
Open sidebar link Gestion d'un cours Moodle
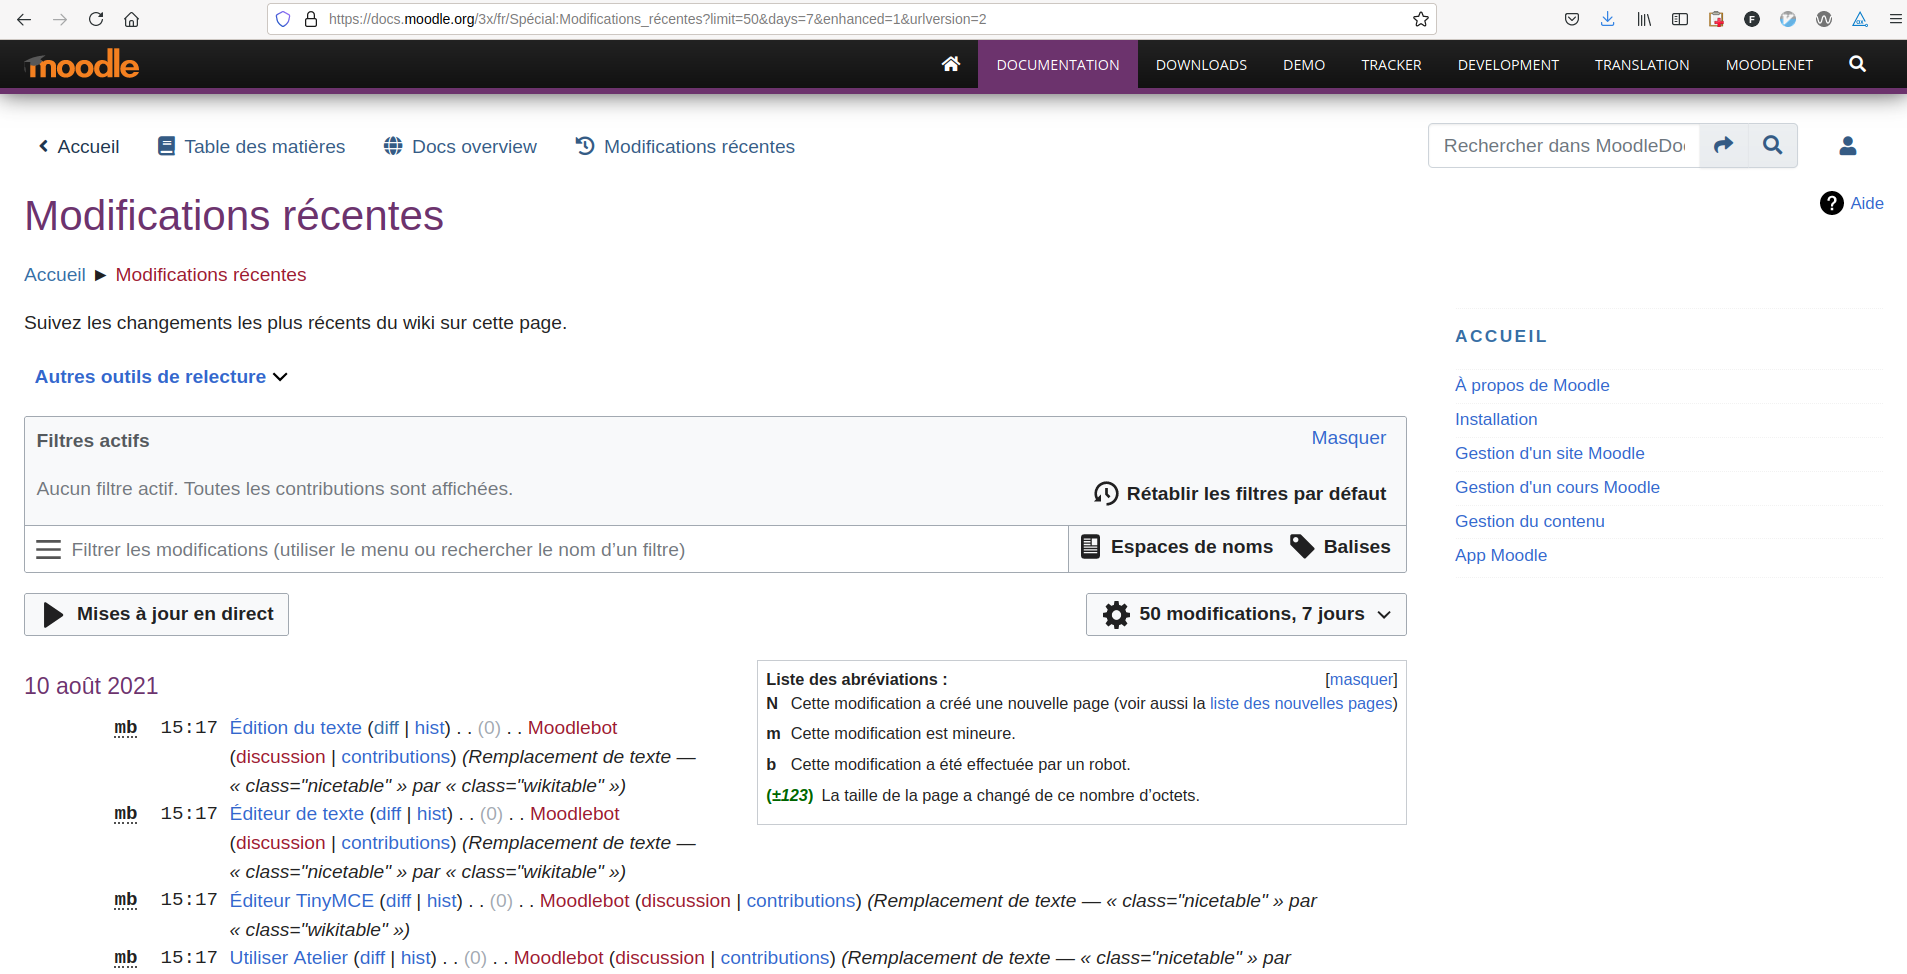(1557, 487)
